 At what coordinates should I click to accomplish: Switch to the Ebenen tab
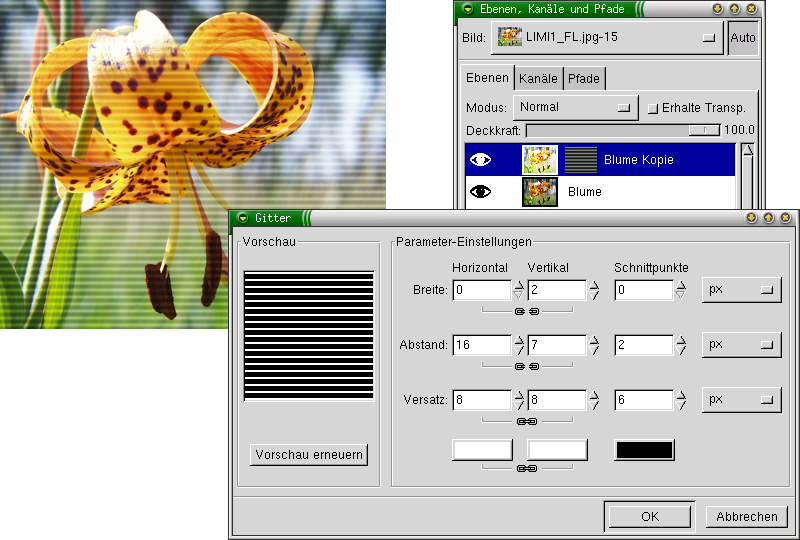[x=487, y=78]
